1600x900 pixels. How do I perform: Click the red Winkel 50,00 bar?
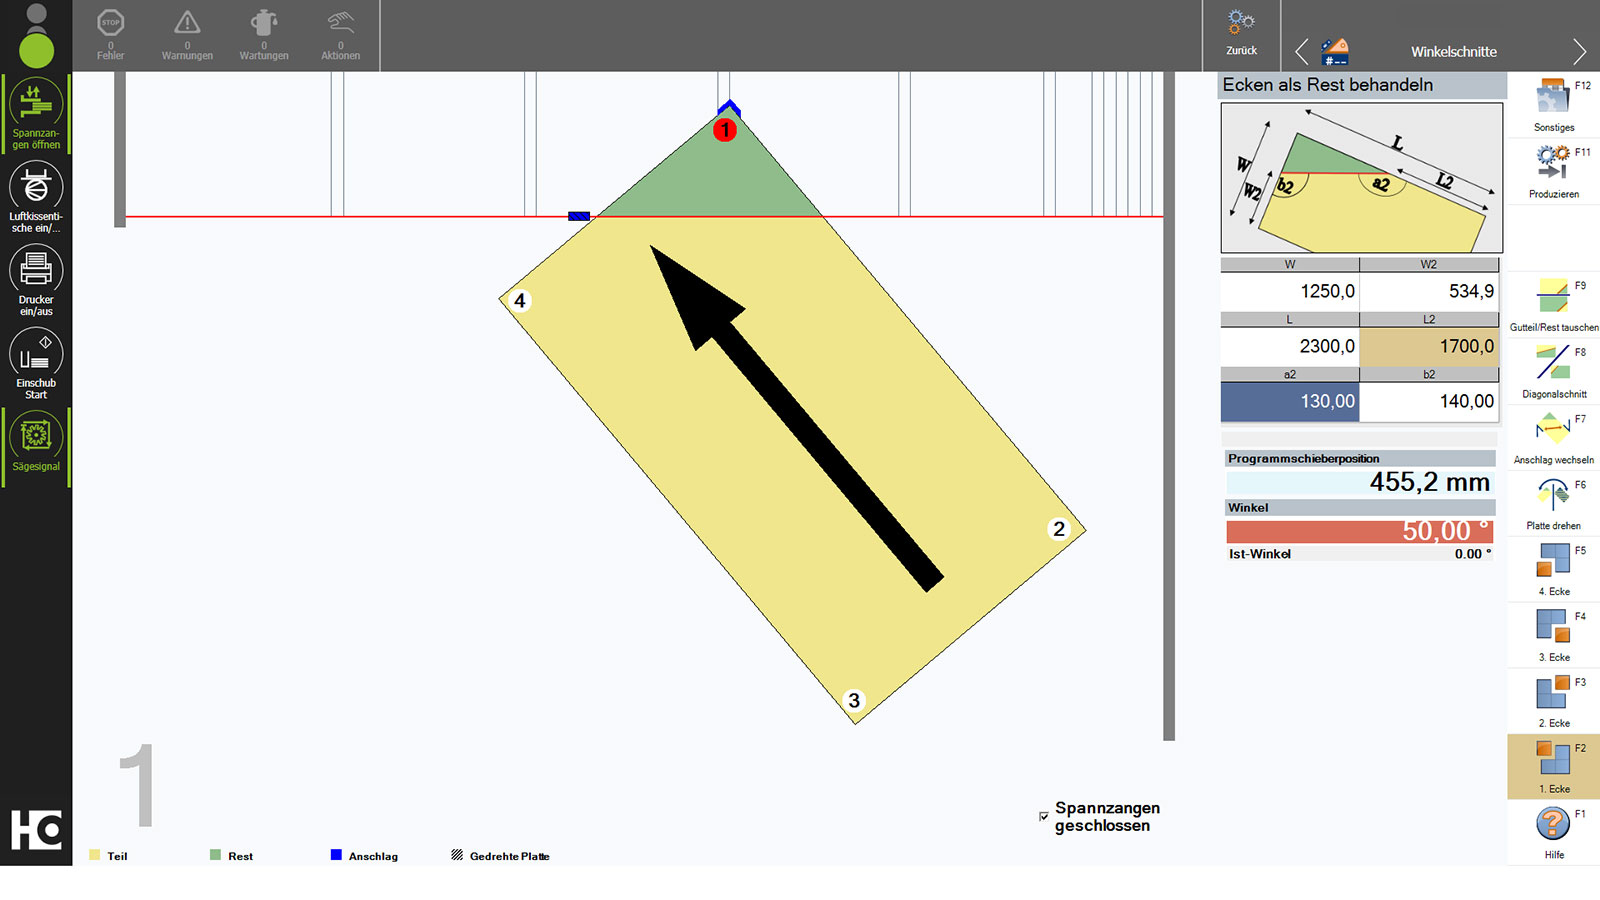point(1359,531)
